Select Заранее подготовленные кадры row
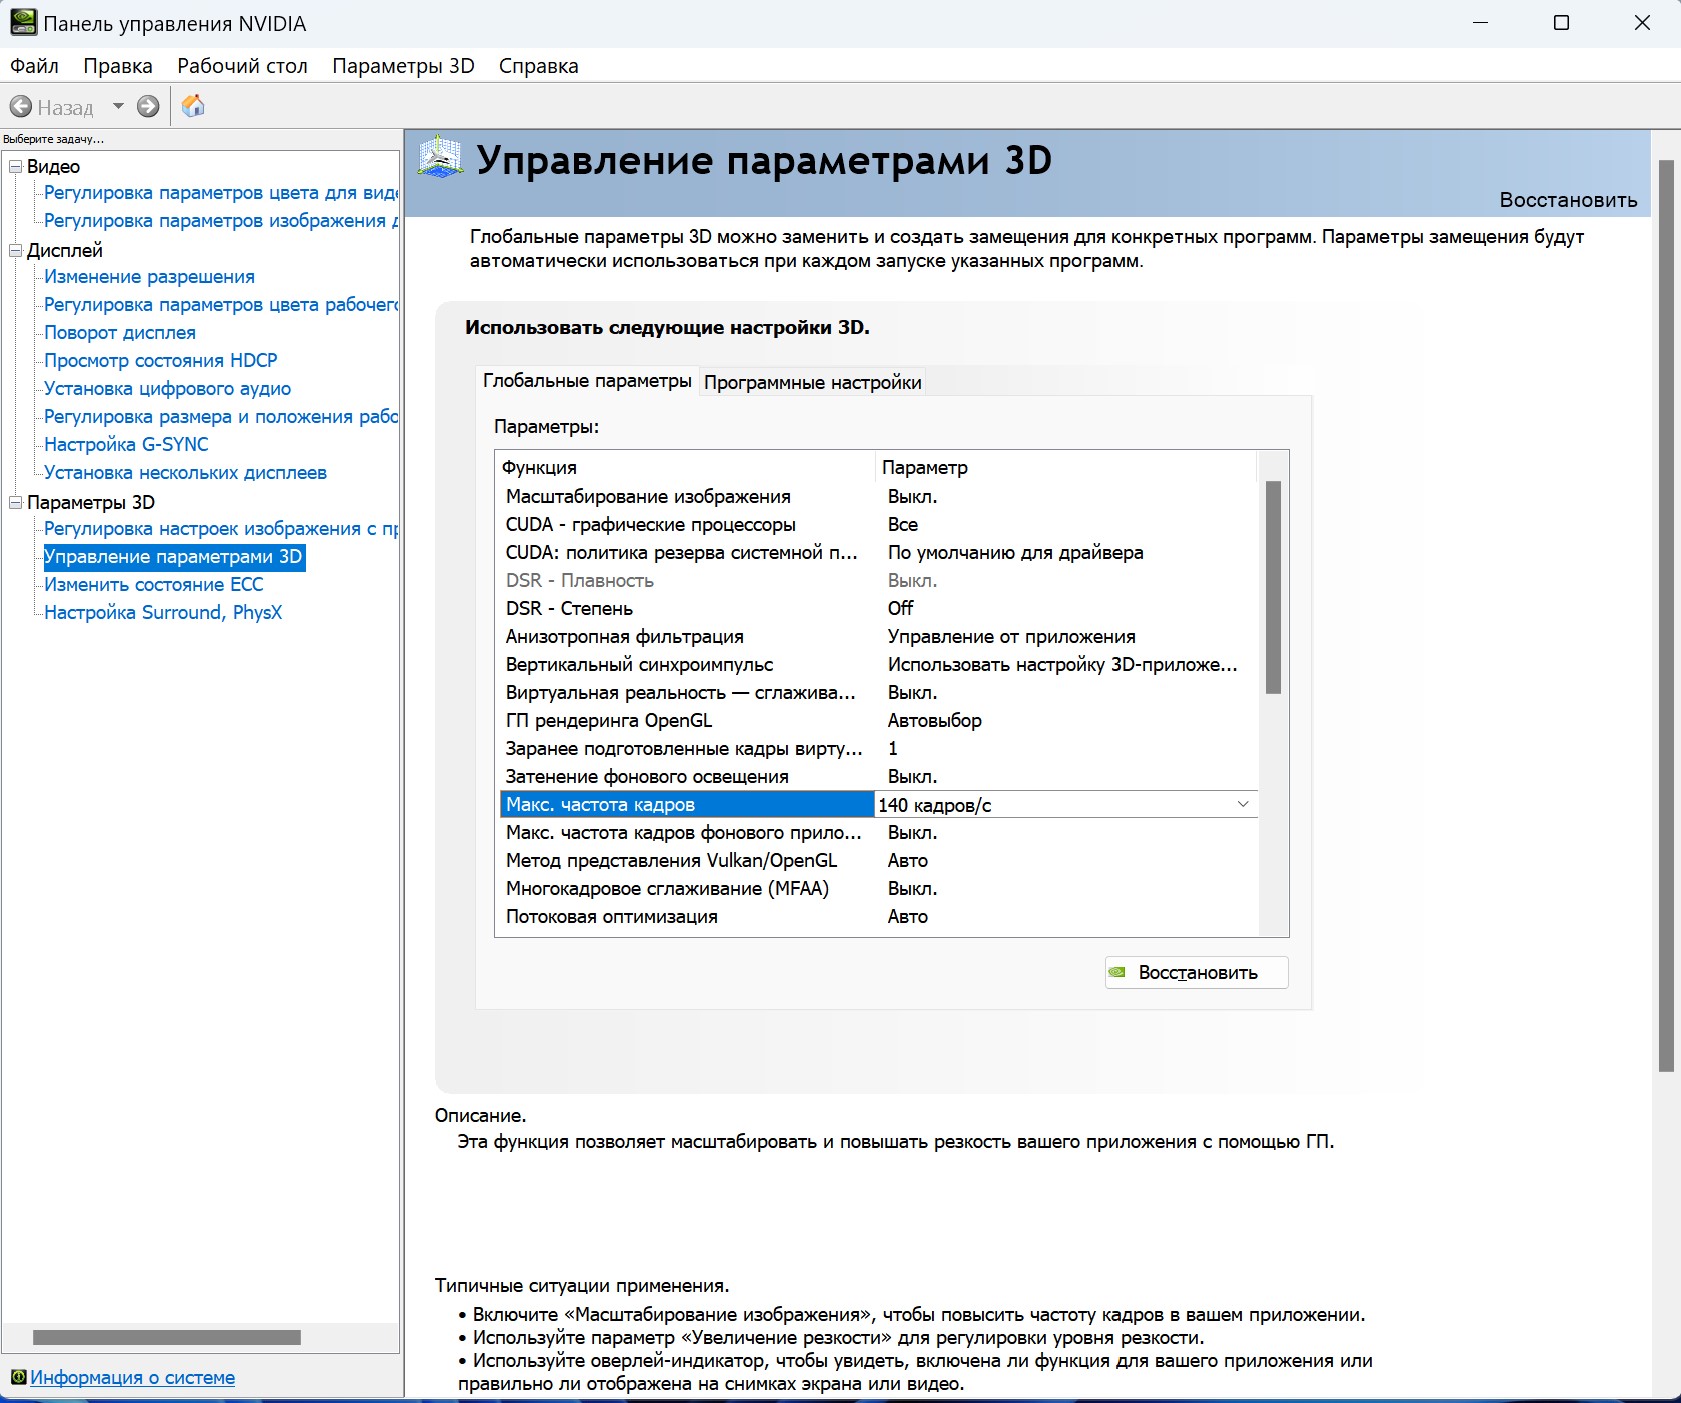This screenshot has width=1681, height=1403. pyautogui.click(x=877, y=749)
